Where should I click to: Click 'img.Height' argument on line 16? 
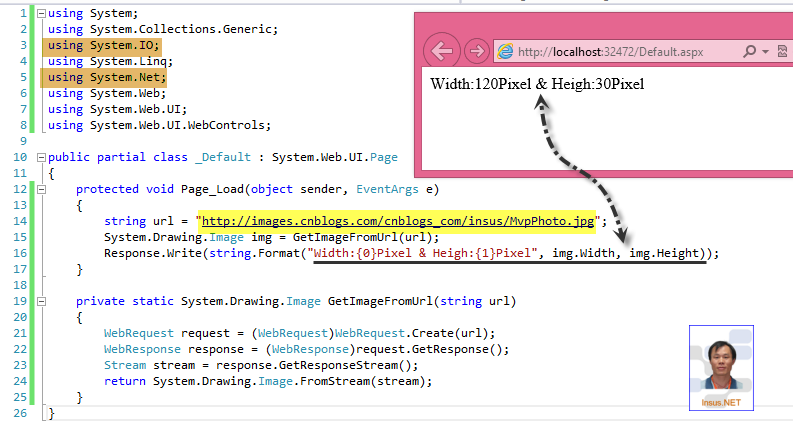pyautogui.click(x=664, y=253)
